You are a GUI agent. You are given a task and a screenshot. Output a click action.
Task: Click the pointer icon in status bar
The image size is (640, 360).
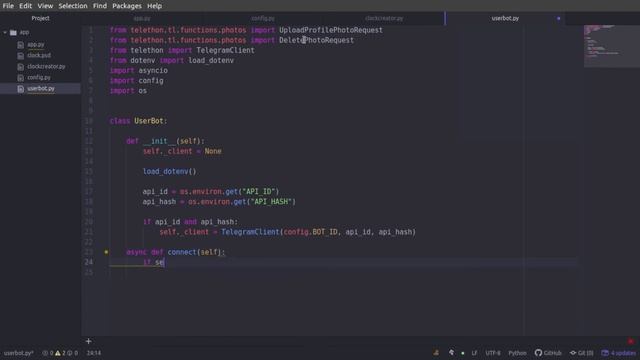(451, 353)
